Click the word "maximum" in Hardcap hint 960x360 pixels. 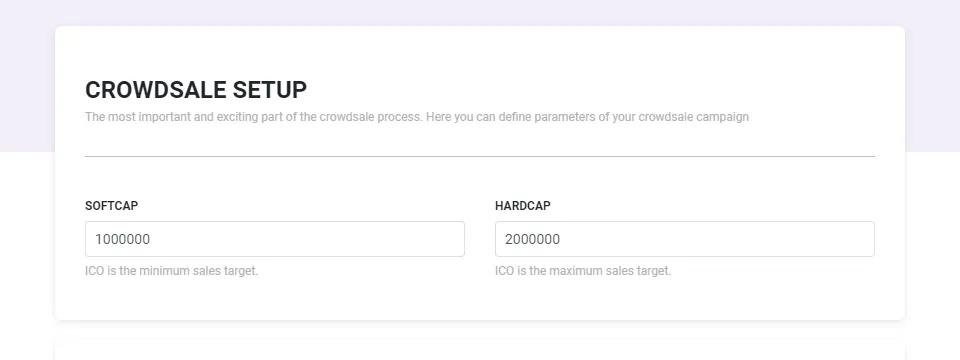(x=575, y=271)
